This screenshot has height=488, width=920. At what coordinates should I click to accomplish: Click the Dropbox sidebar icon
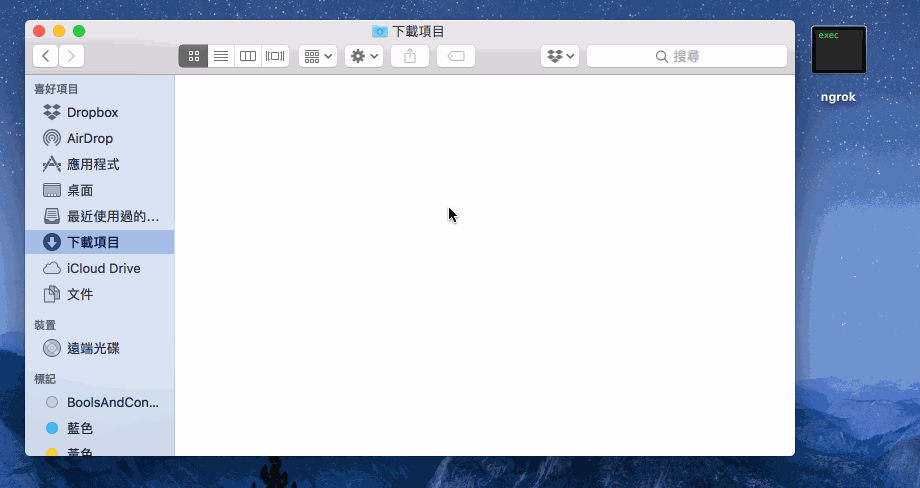tap(52, 112)
